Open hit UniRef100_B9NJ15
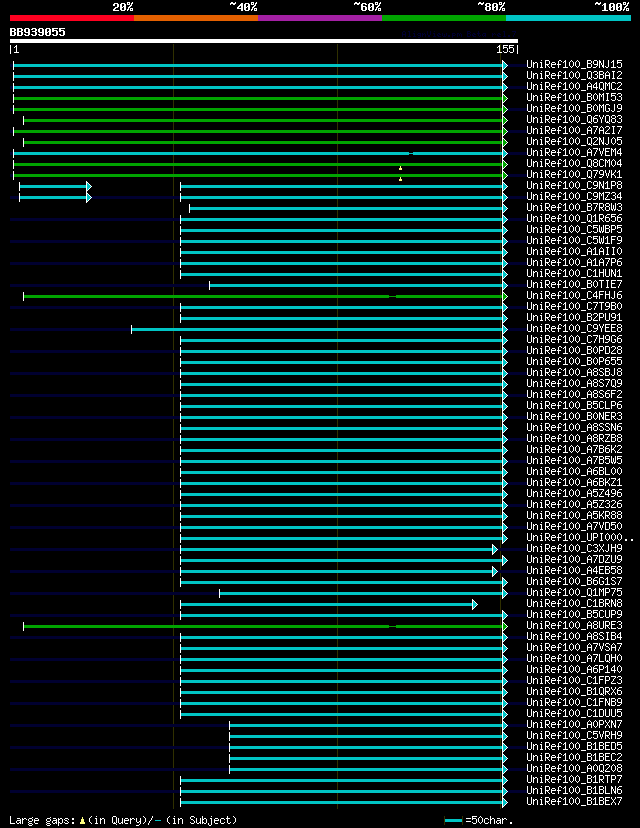 [x=574, y=64]
